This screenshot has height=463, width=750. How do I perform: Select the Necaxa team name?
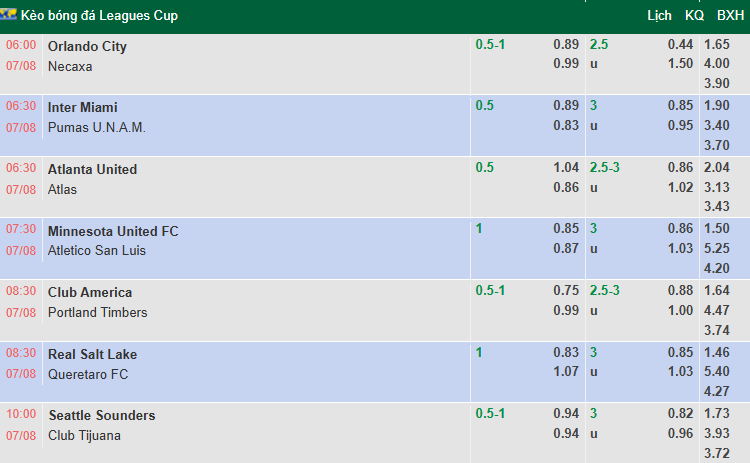point(70,66)
